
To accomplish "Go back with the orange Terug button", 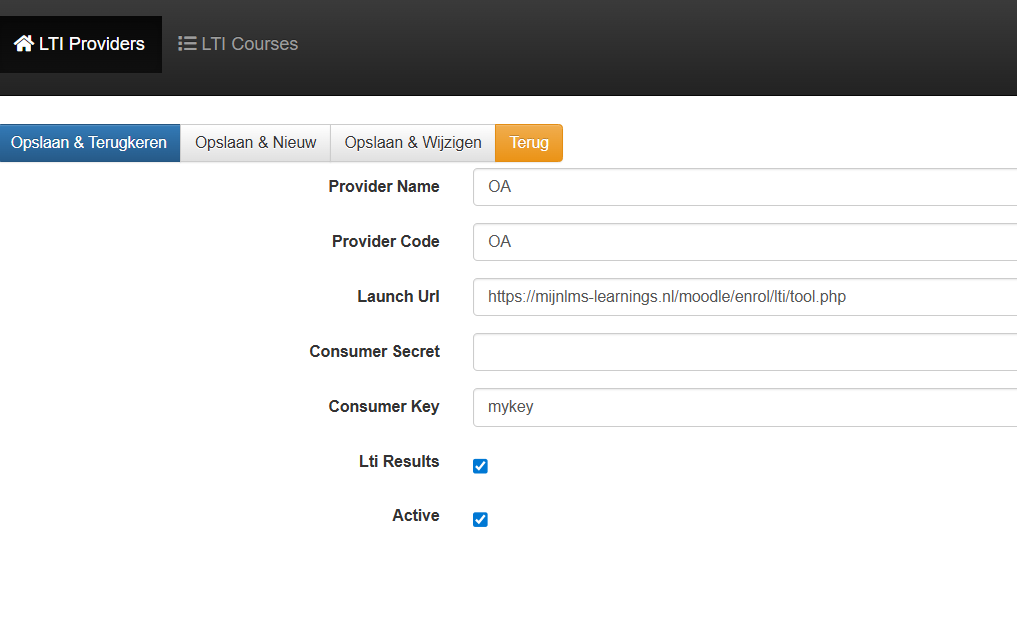I will click(529, 142).
